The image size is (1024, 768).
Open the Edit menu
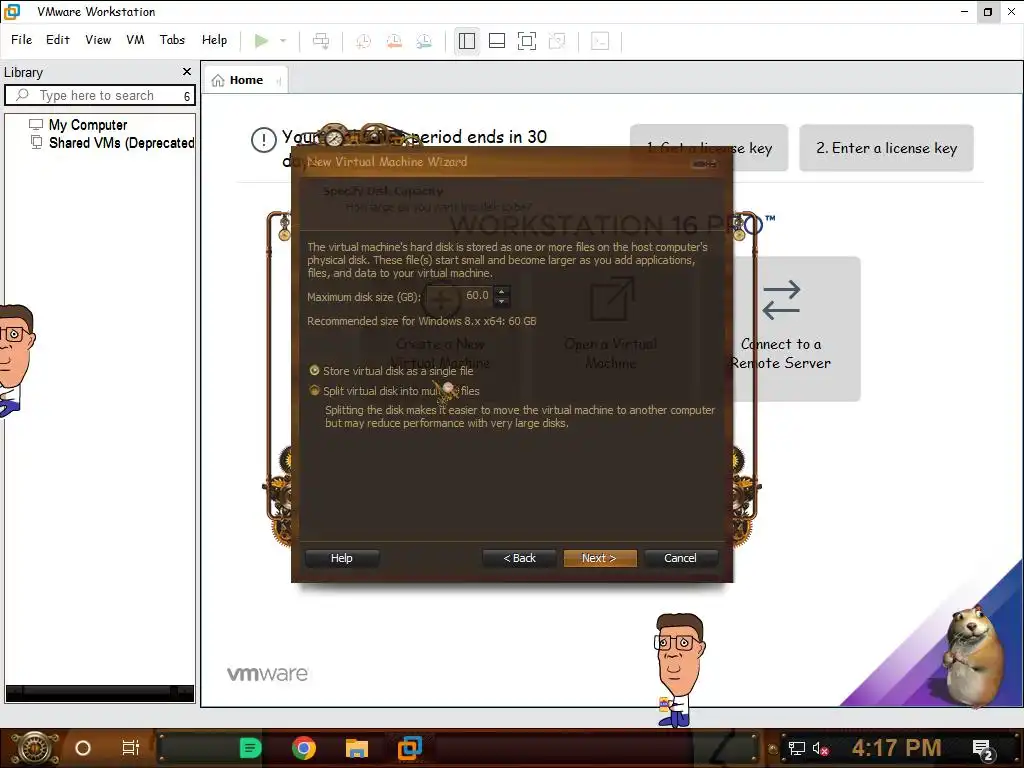coord(57,40)
